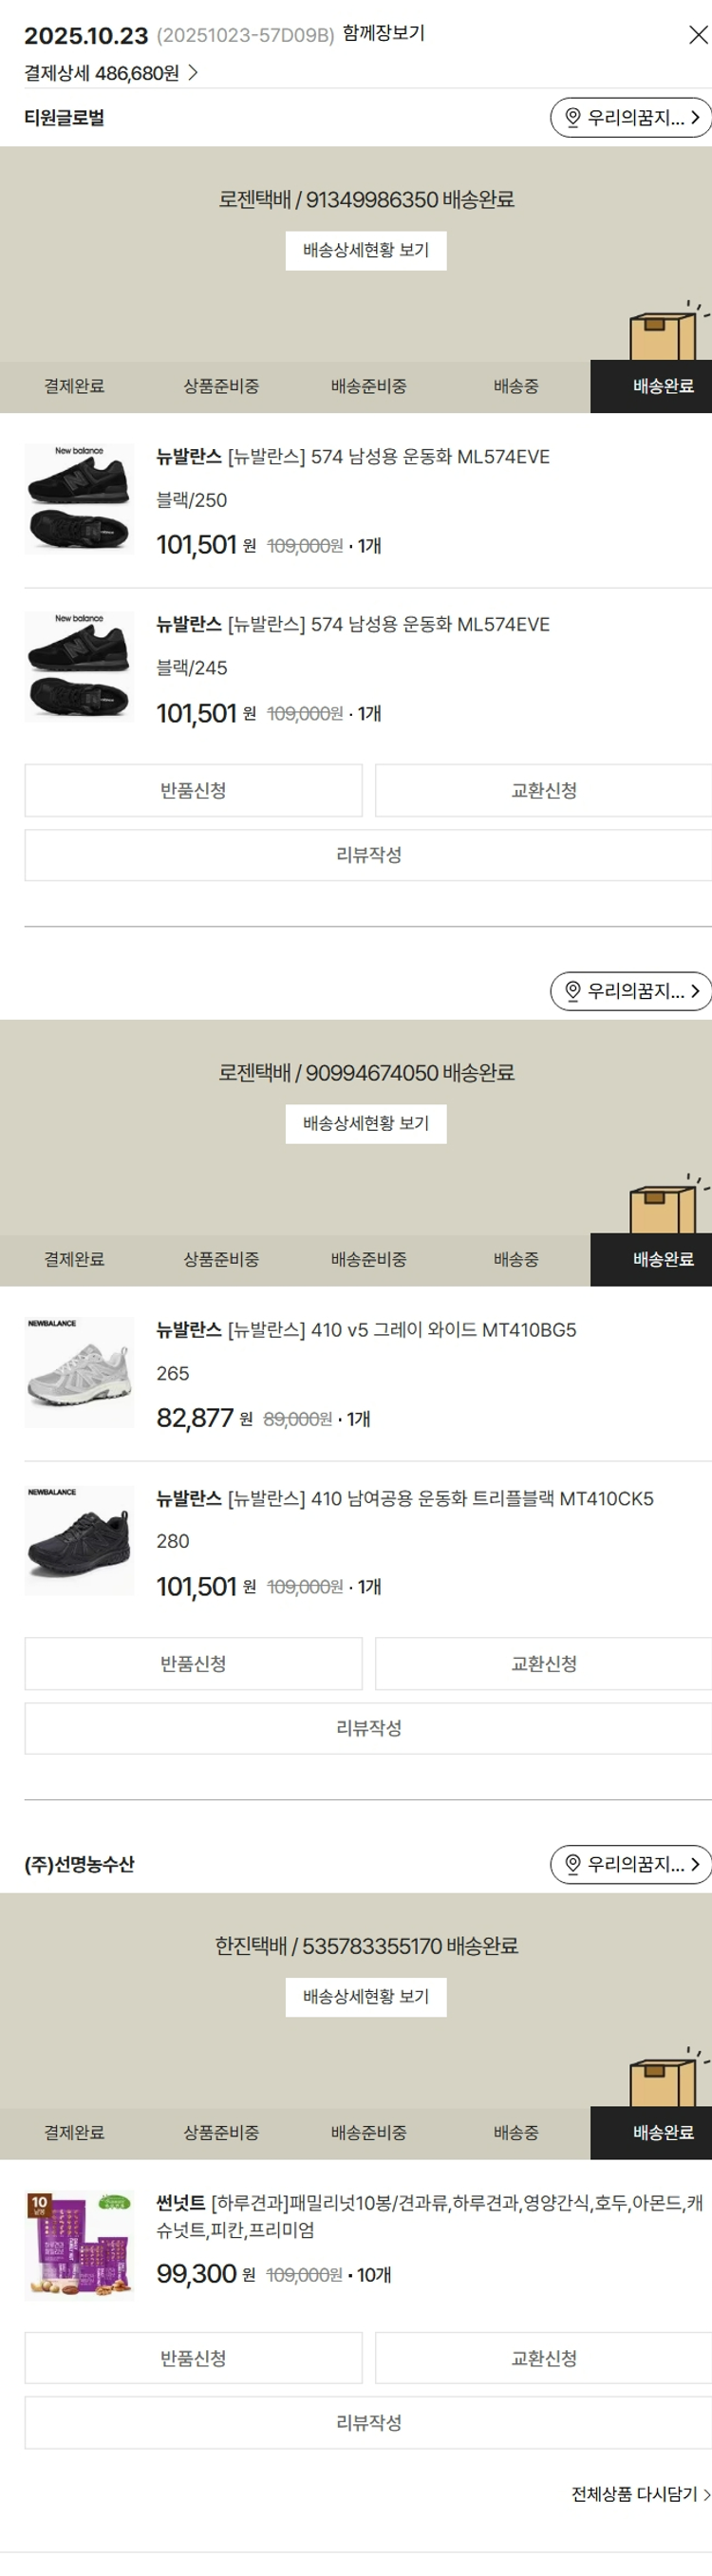The image size is (712, 2576).
Task: Request exchange for New Balance 410 shoes
Action: tap(543, 1664)
